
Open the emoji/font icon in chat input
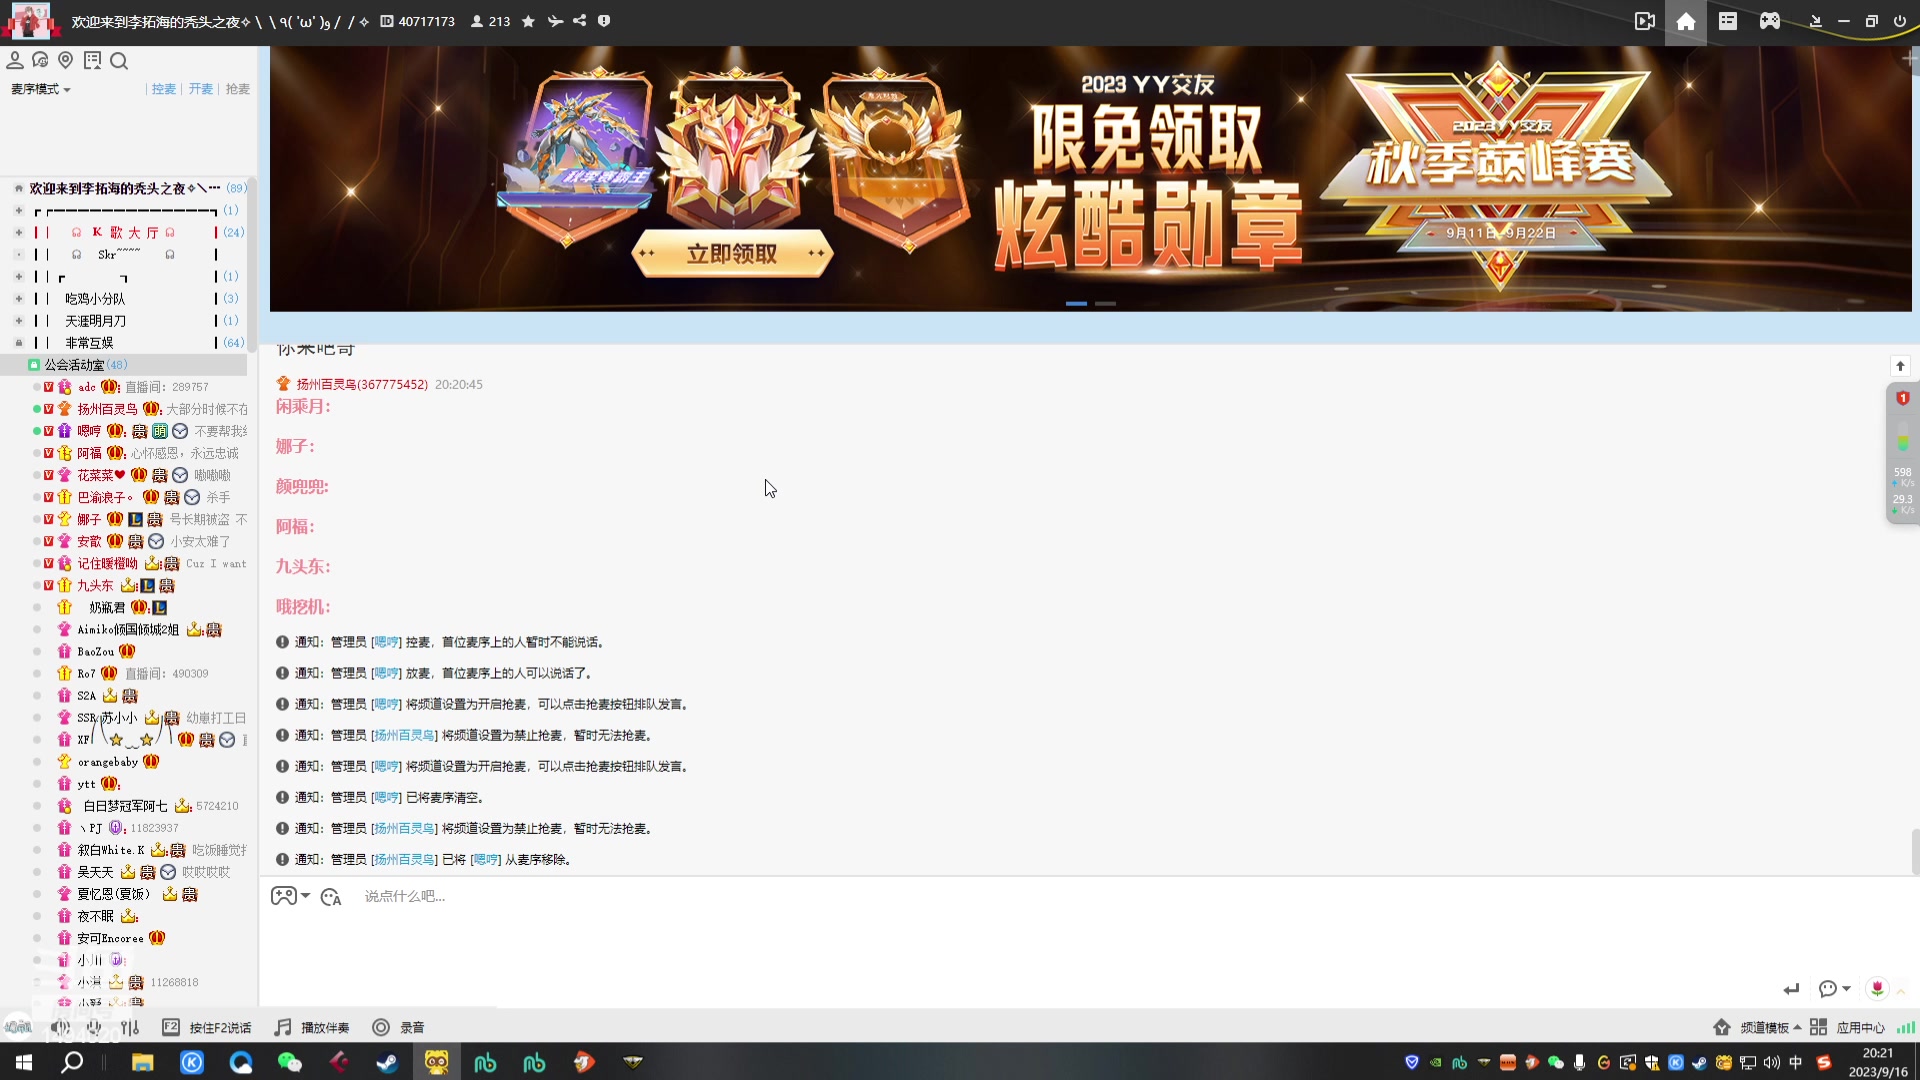click(331, 897)
